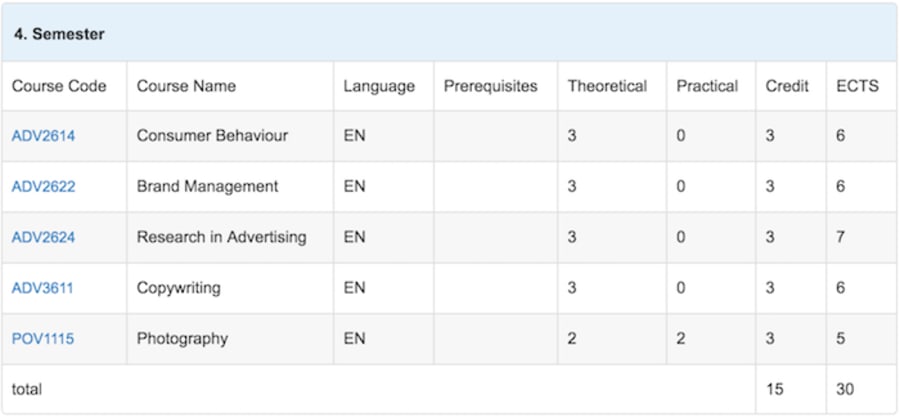This screenshot has height=417, width=900.
Task: Select the Language column header
Action: tap(379, 87)
